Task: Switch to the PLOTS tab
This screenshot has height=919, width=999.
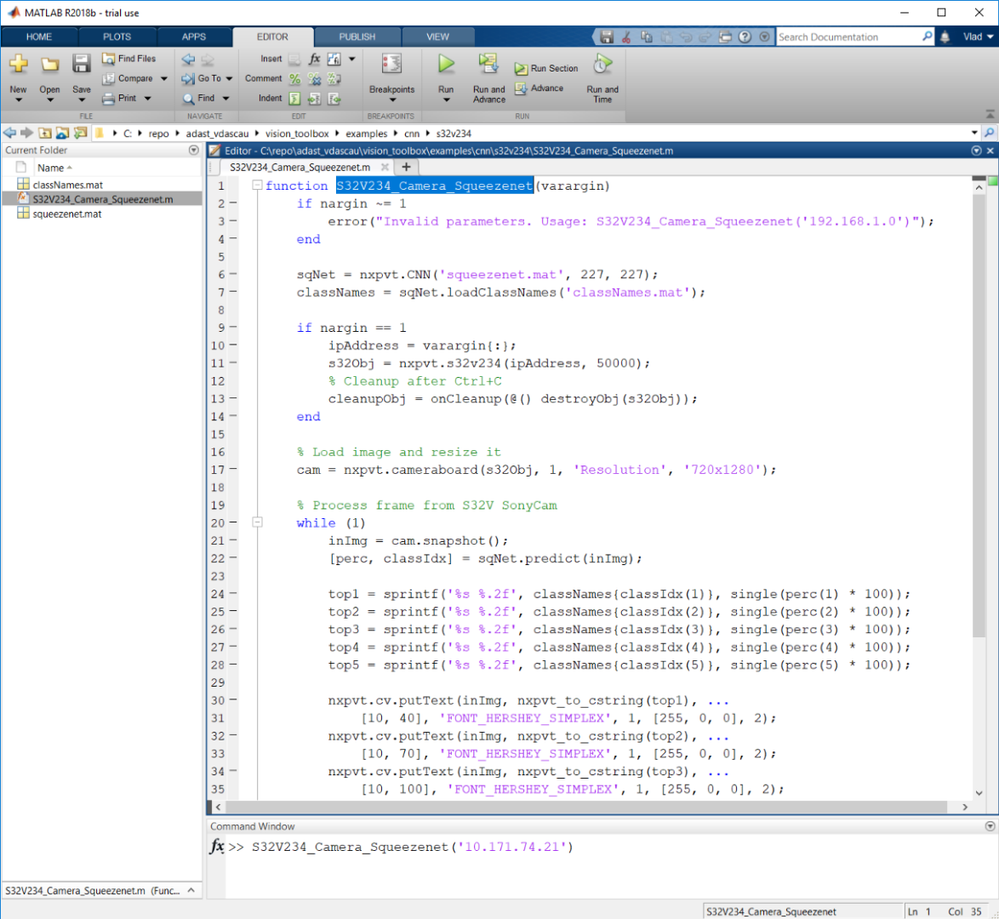Action: click(x=117, y=37)
